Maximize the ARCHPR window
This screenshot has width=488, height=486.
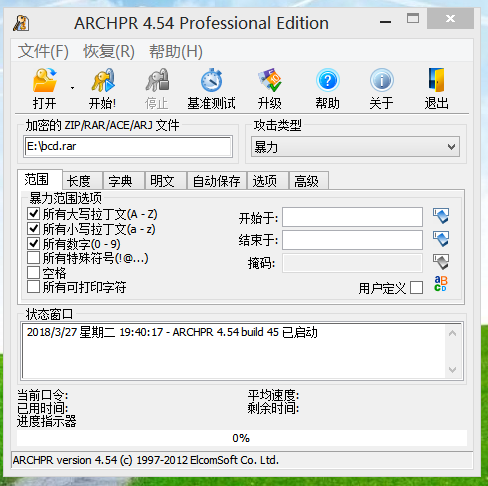tap(413, 18)
